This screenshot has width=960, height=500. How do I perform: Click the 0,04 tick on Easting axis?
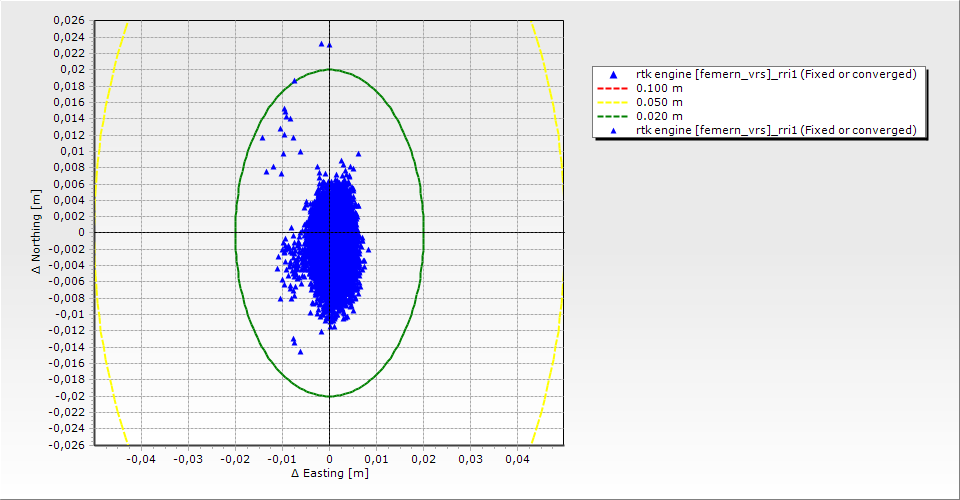coord(517,459)
